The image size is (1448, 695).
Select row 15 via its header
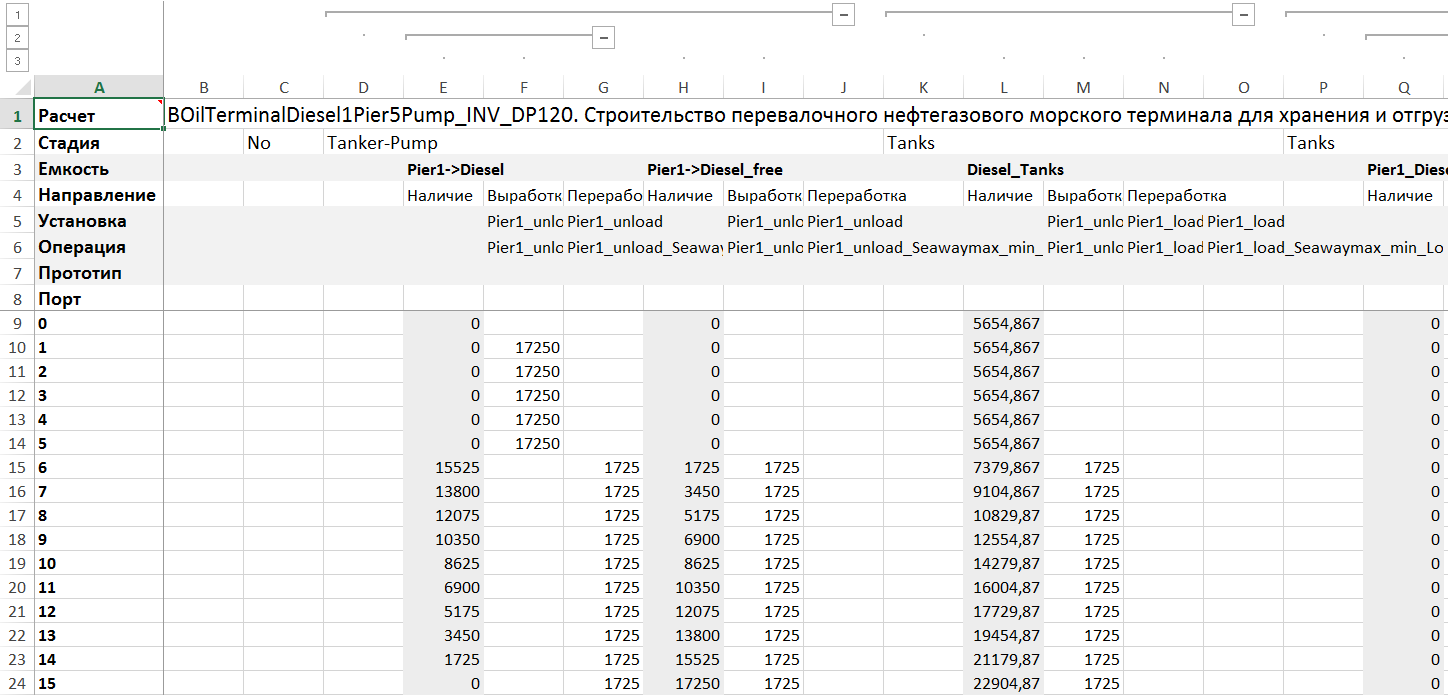[17, 467]
